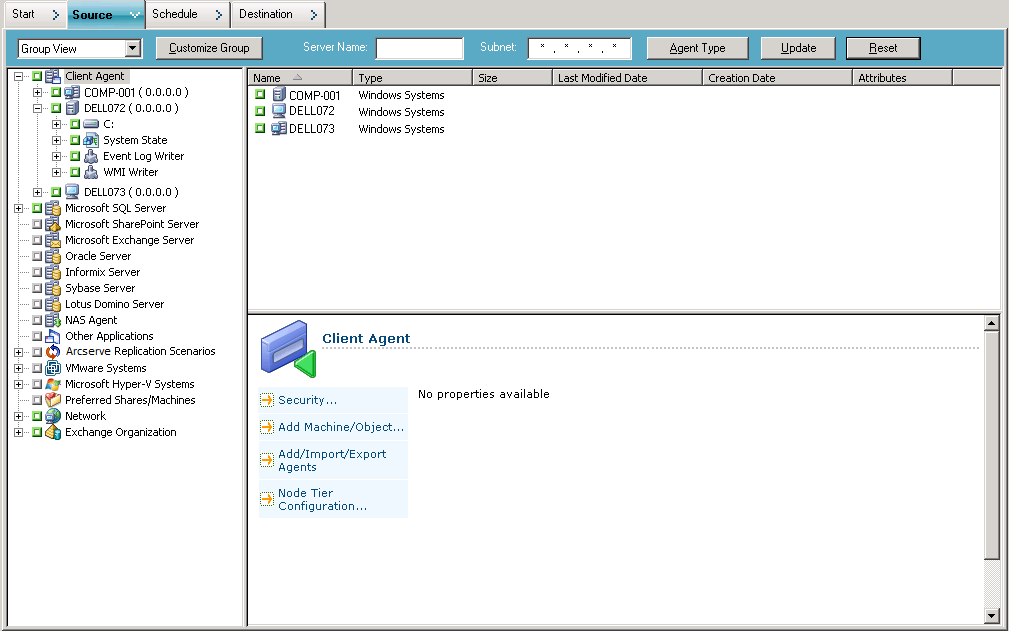Click the Preferred Shares/Machines icon
The image size is (1009, 631).
(53, 400)
